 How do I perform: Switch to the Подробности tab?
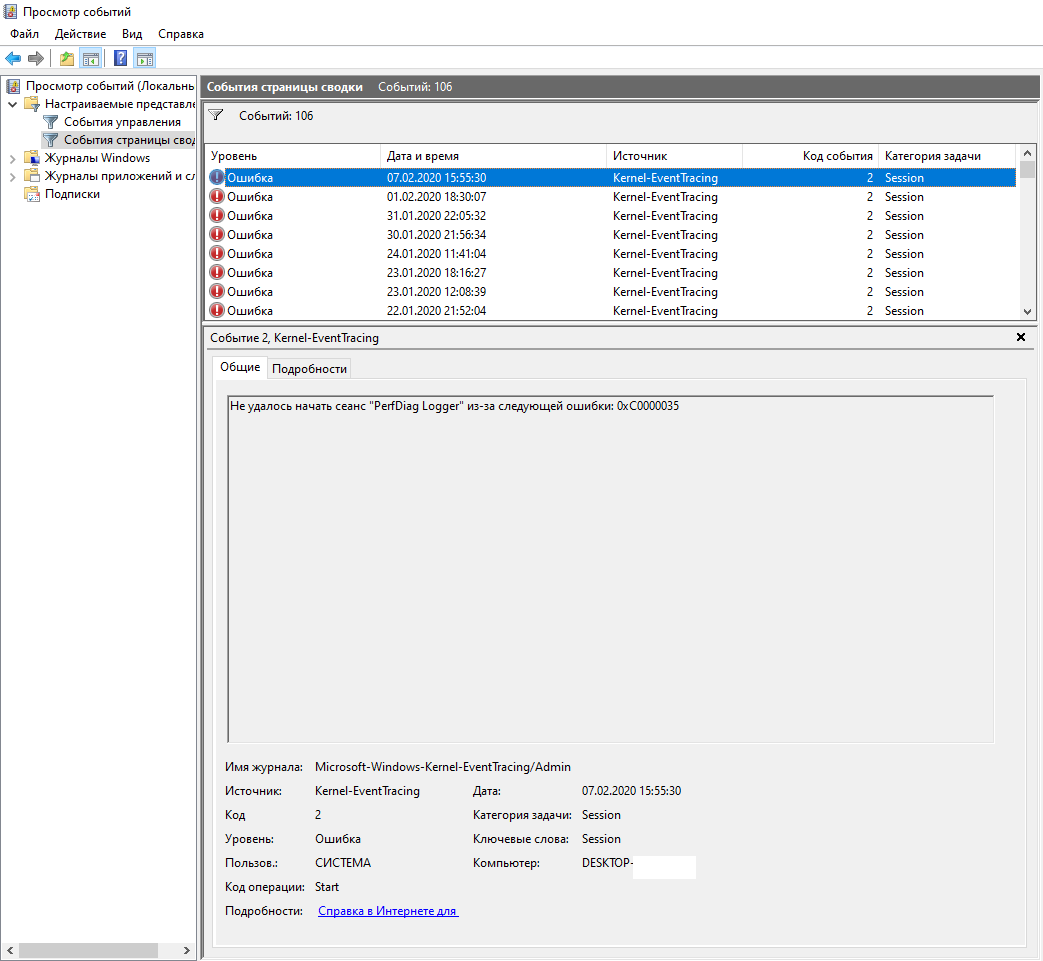click(x=309, y=368)
